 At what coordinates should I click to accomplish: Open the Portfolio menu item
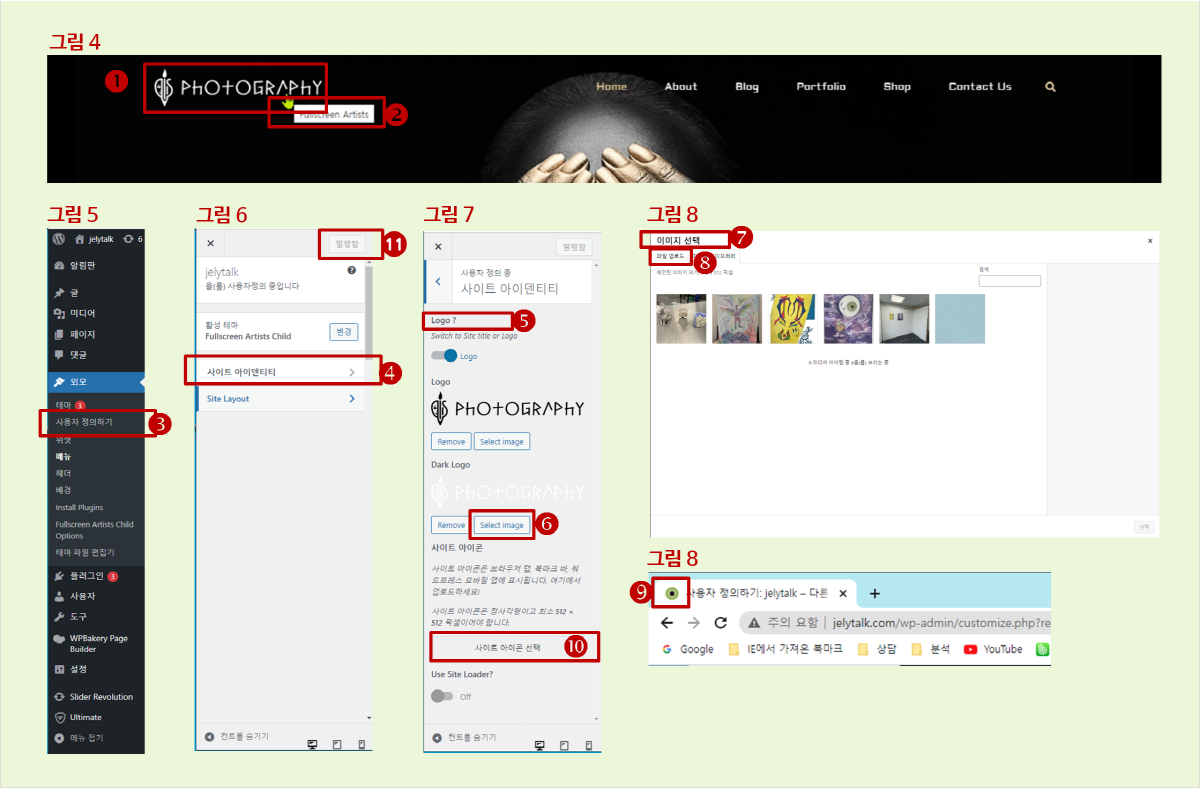[821, 87]
